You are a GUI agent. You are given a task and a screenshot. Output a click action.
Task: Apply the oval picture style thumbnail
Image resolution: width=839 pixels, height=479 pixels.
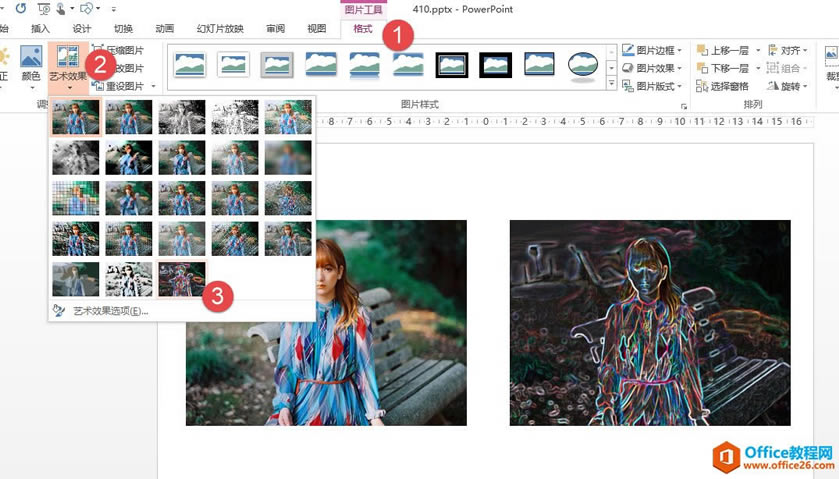pyautogui.click(x=582, y=66)
